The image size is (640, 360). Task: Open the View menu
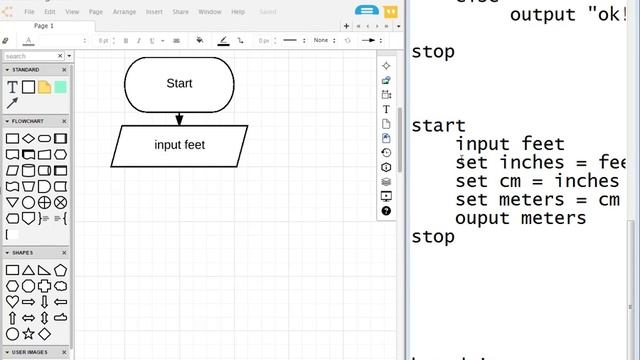[x=72, y=12]
